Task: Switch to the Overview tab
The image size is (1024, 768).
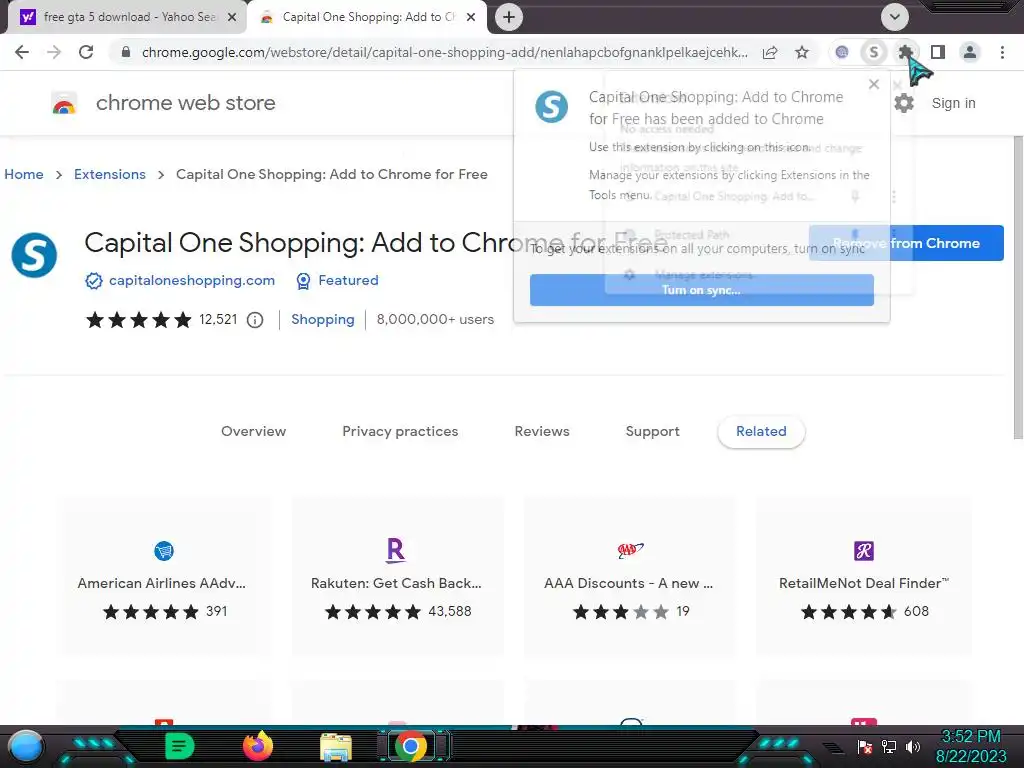Action: 253,431
